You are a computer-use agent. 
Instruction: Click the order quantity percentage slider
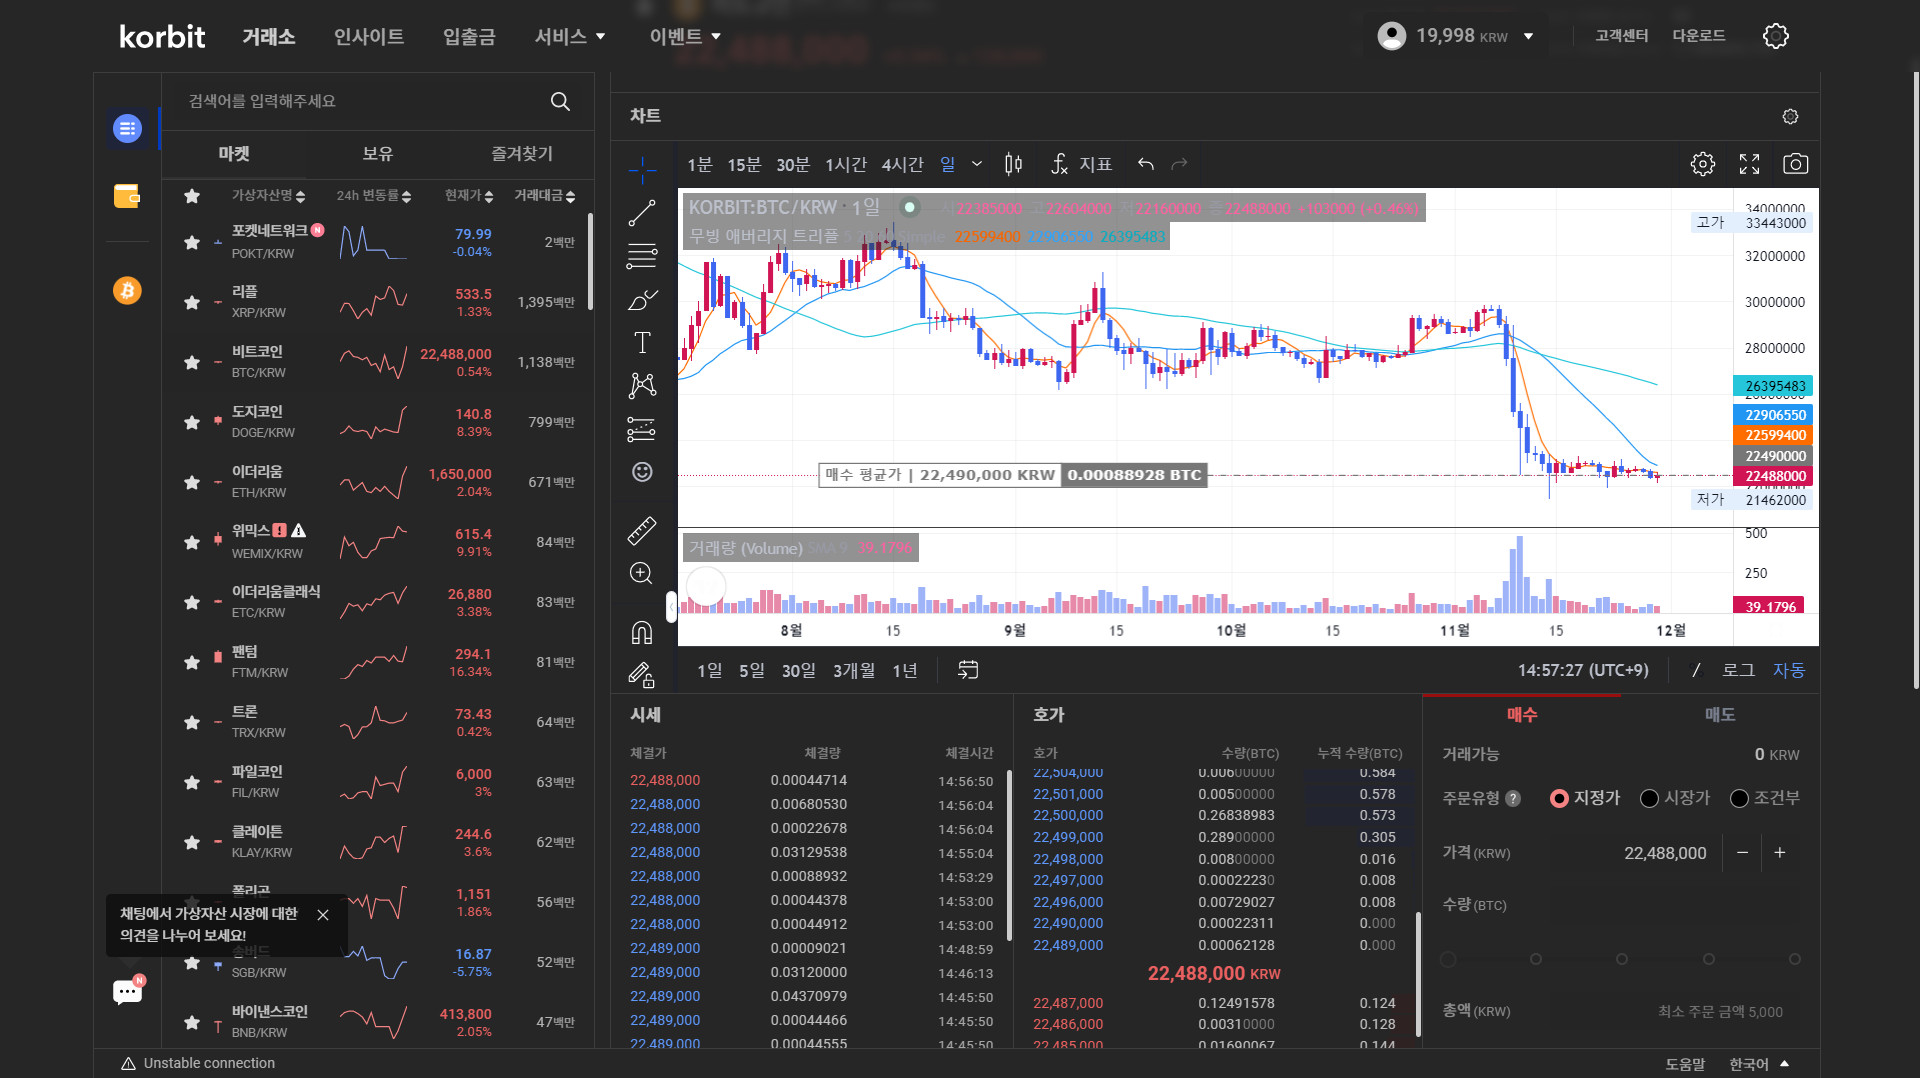(x=1621, y=959)
